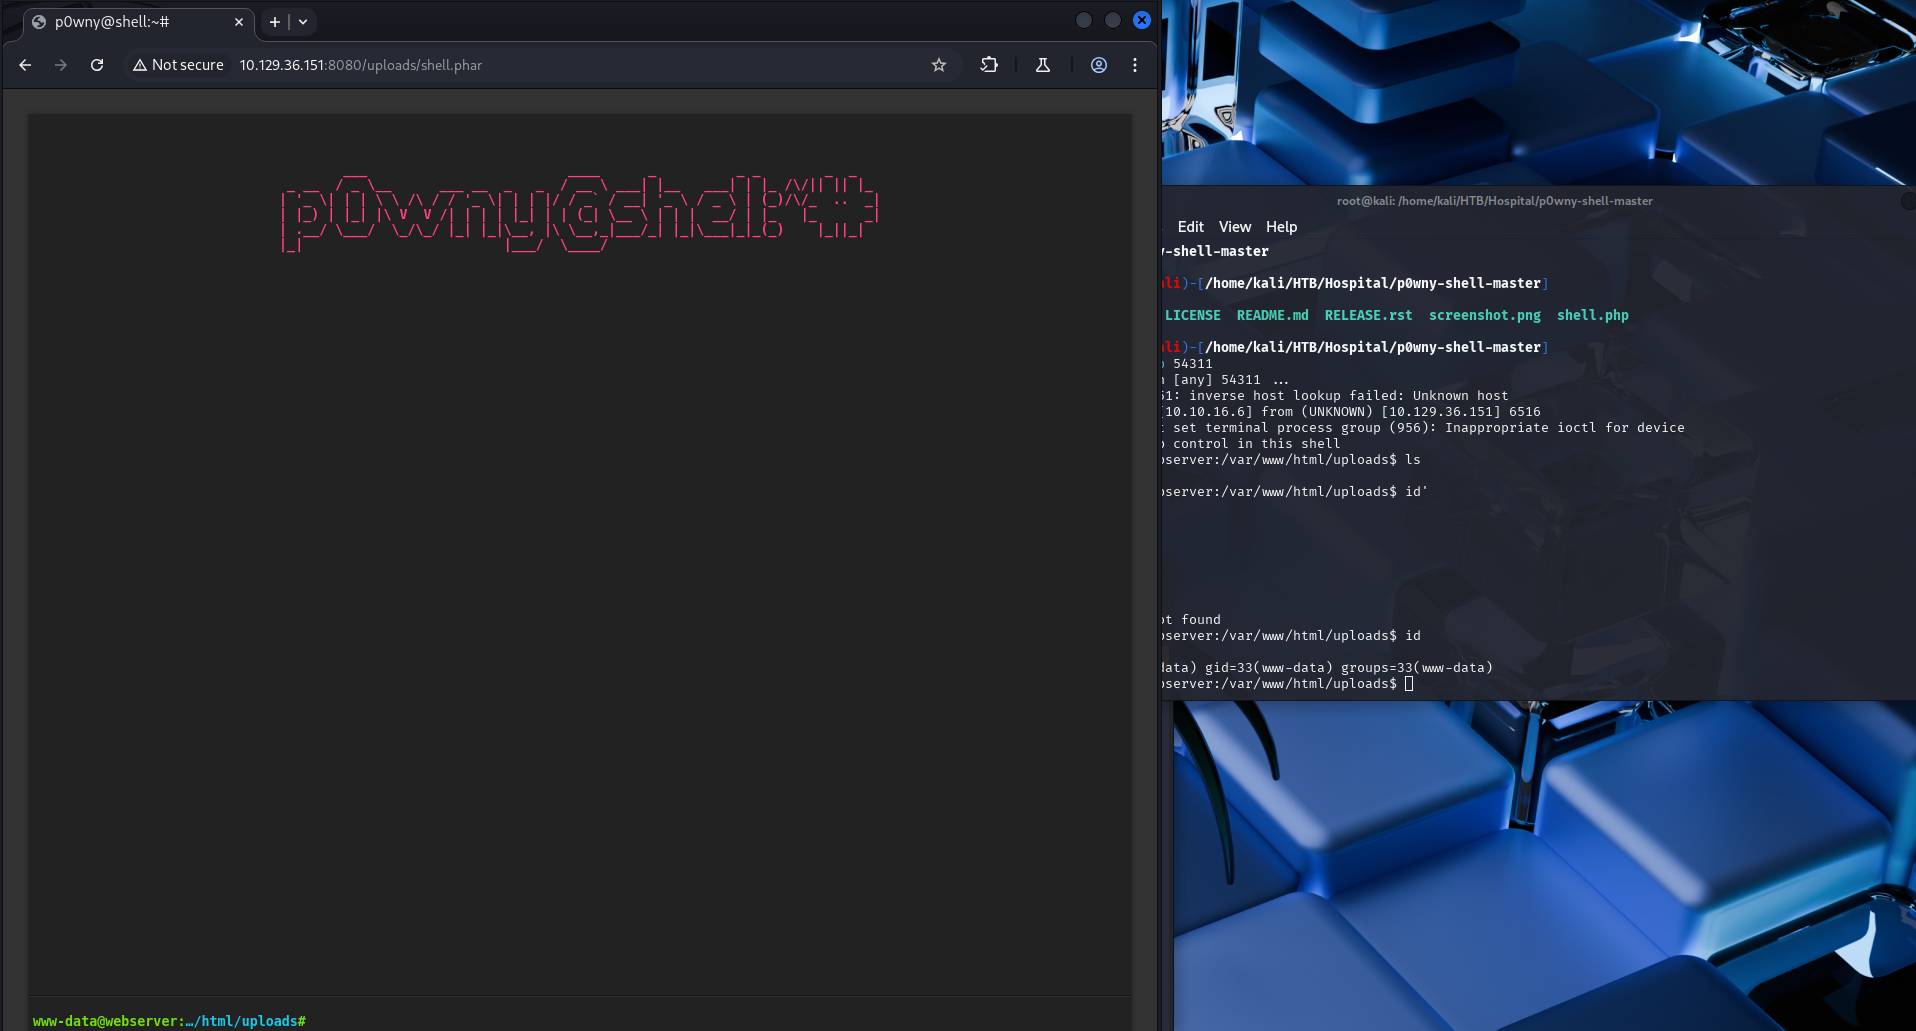Click the browser forward arrow
Screen dimensions: 1916x1031
pos(61,65)
